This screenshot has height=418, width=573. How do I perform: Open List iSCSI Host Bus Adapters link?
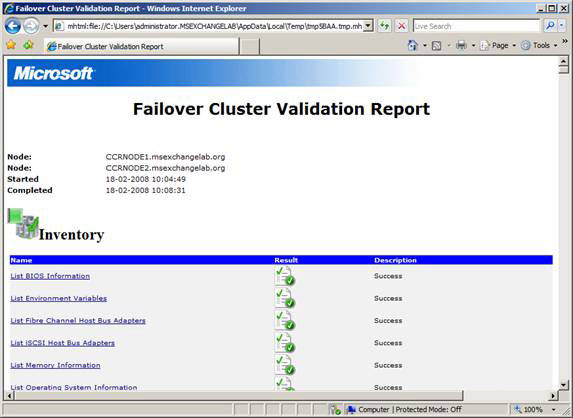(62, 343)
